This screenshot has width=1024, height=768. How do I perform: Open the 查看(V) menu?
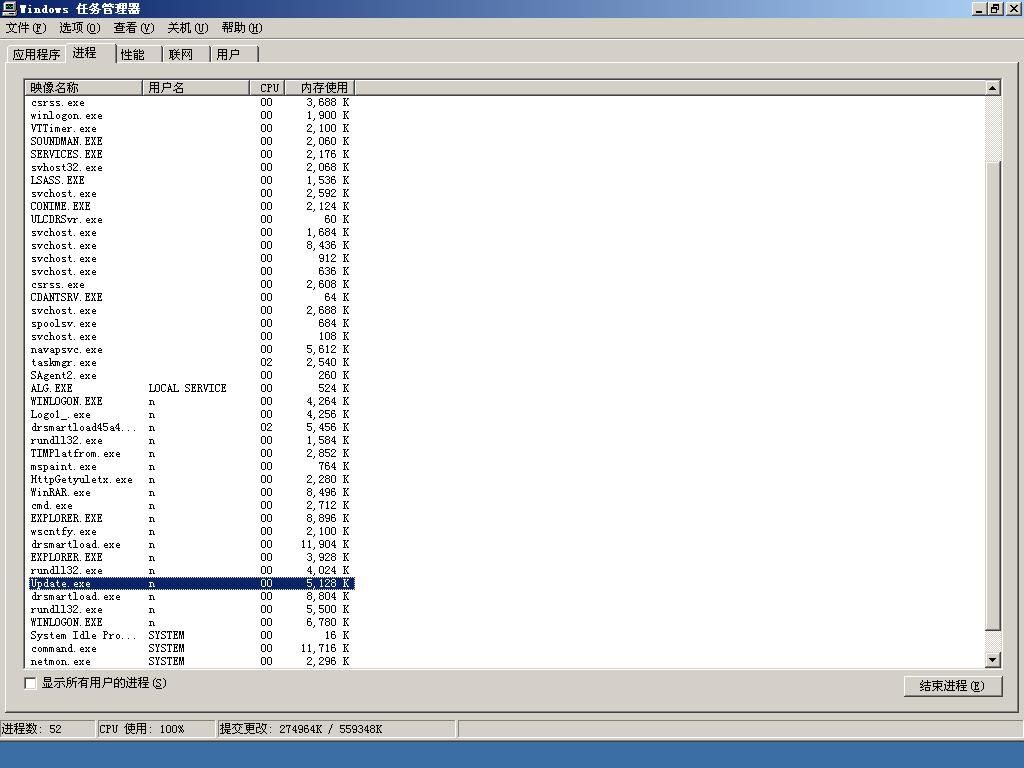tap(133, 28)
